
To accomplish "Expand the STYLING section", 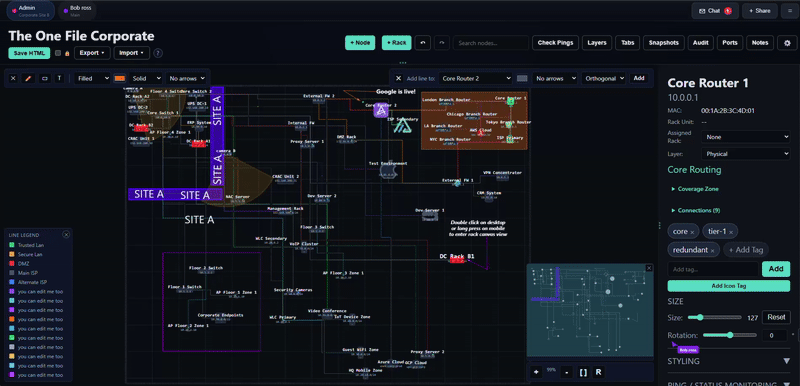I will (x=729, y=361).
